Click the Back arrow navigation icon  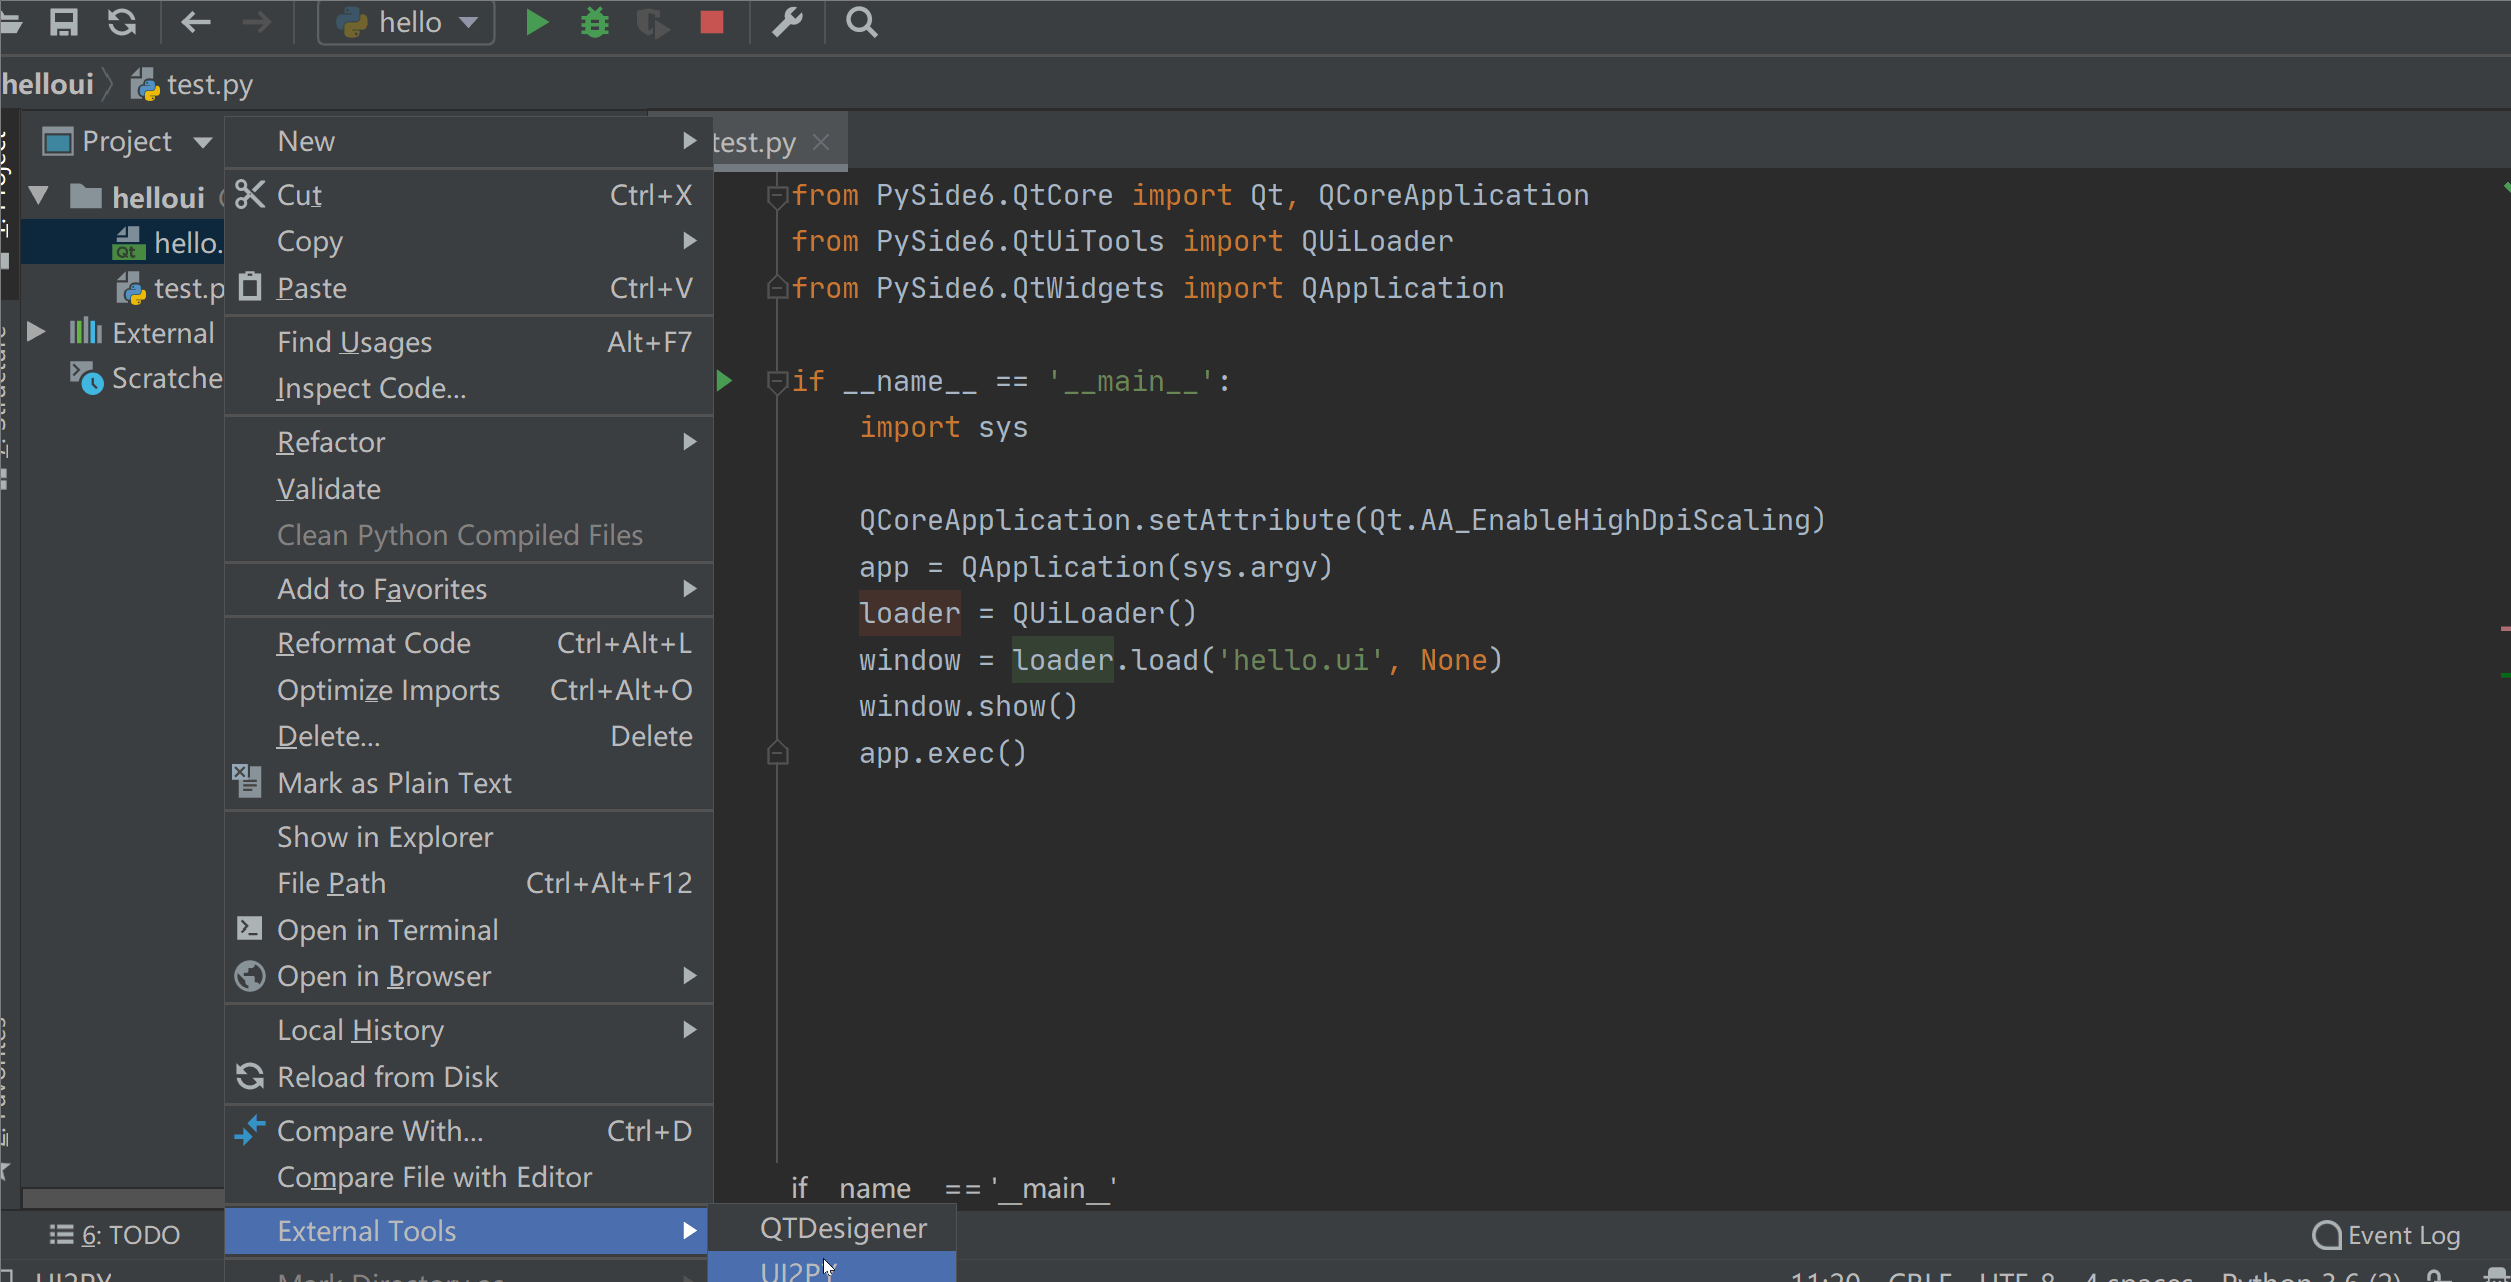193,21
